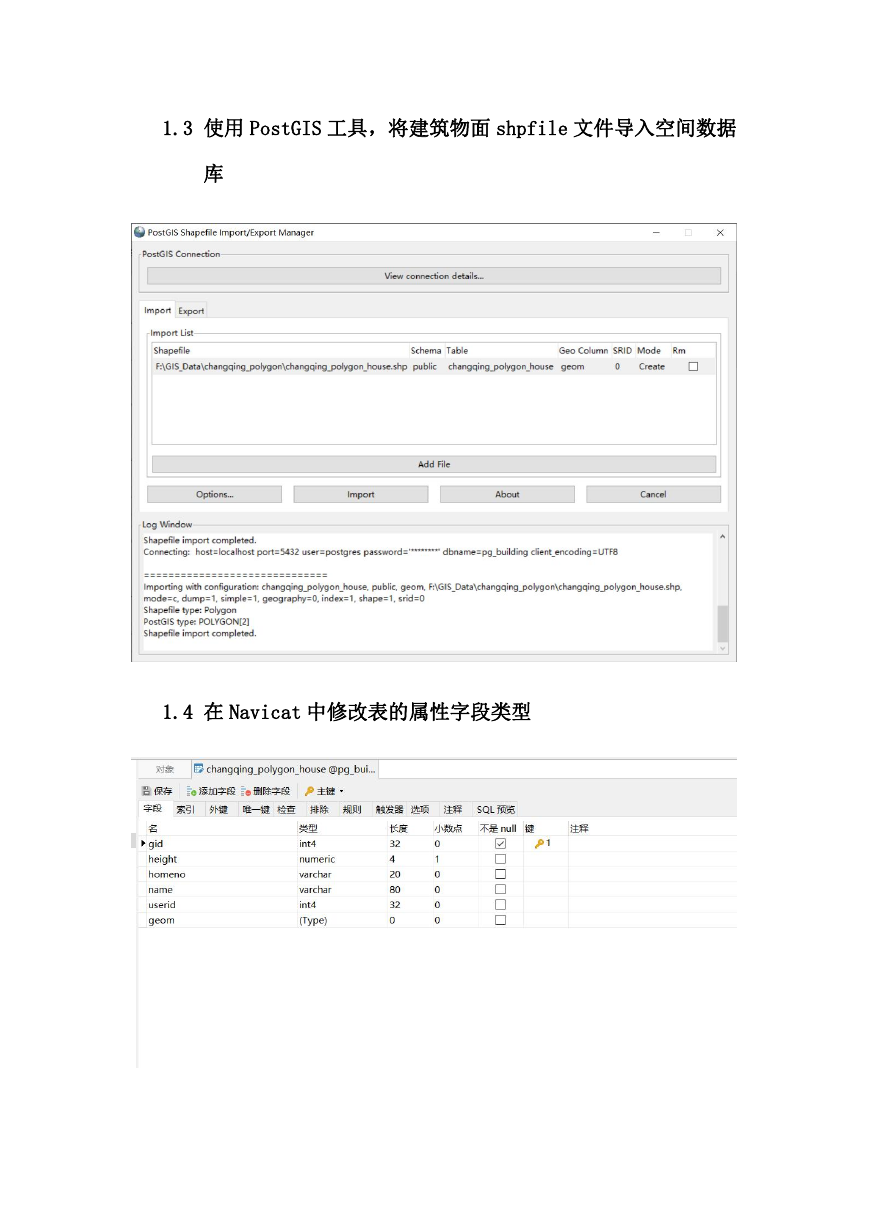Click the Table cell changqing_polygon_house
Screen dimensions: 869x1228
500,367
